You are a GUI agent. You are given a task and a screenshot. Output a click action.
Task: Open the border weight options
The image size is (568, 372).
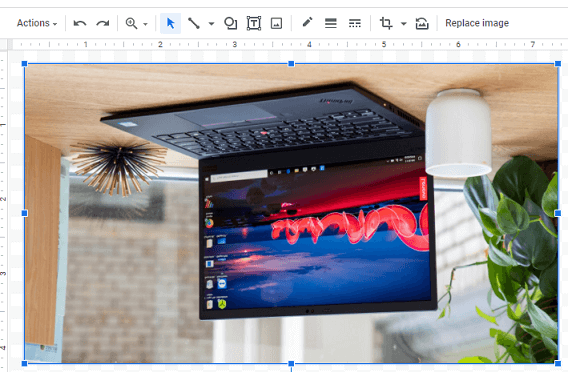pos(331,23)
